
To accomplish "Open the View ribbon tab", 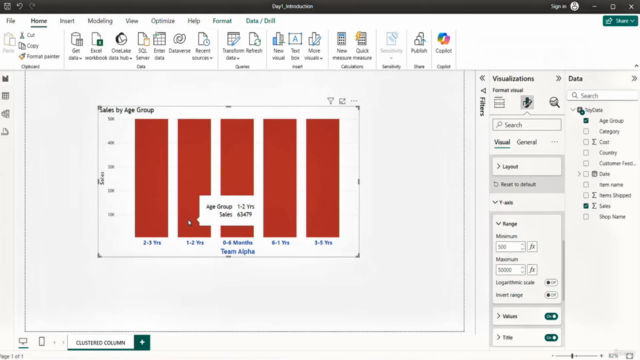I will click(x=132, y=21).
